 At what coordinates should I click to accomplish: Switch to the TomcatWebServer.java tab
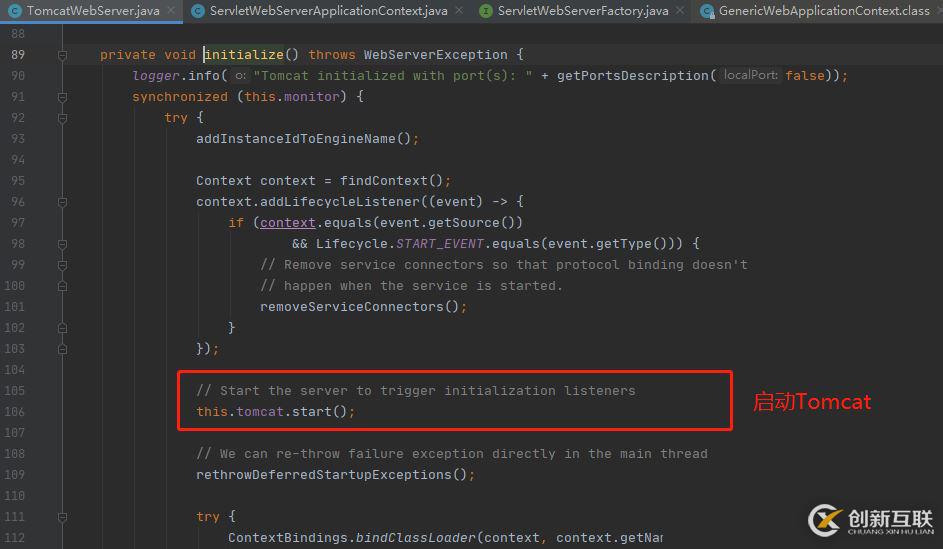pyautogui.click(x=93, y=11)
